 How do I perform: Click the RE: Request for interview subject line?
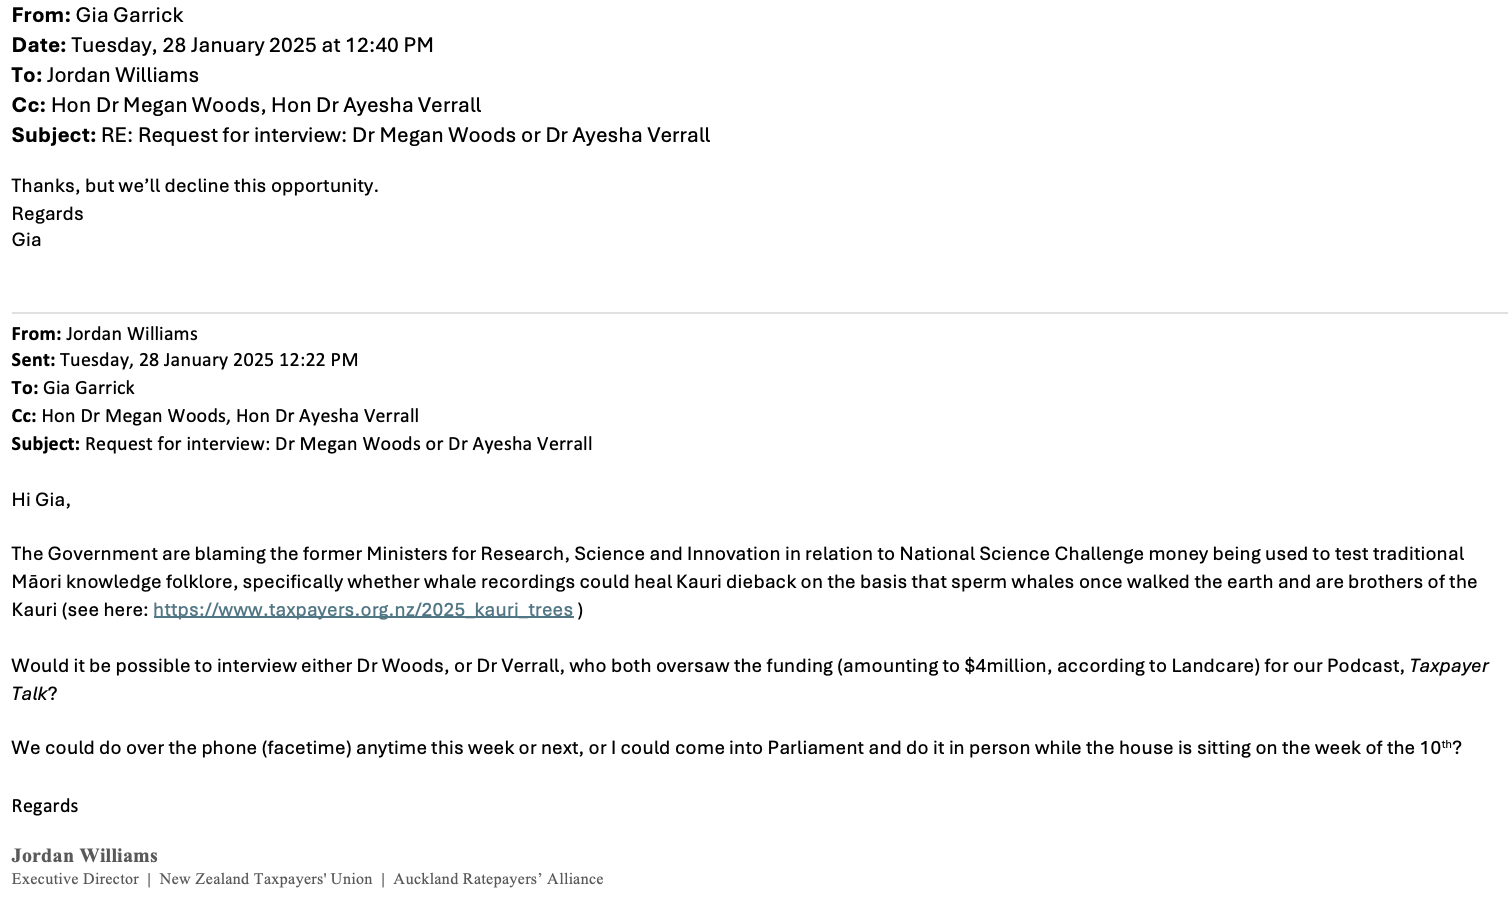coord(405,135)
